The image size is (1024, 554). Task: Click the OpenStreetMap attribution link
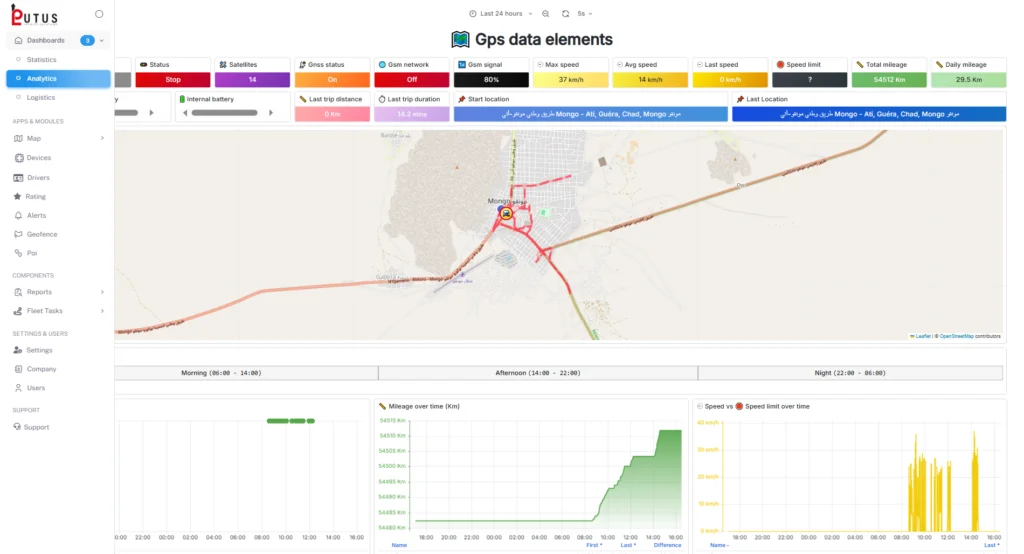[x=956, y=336]
